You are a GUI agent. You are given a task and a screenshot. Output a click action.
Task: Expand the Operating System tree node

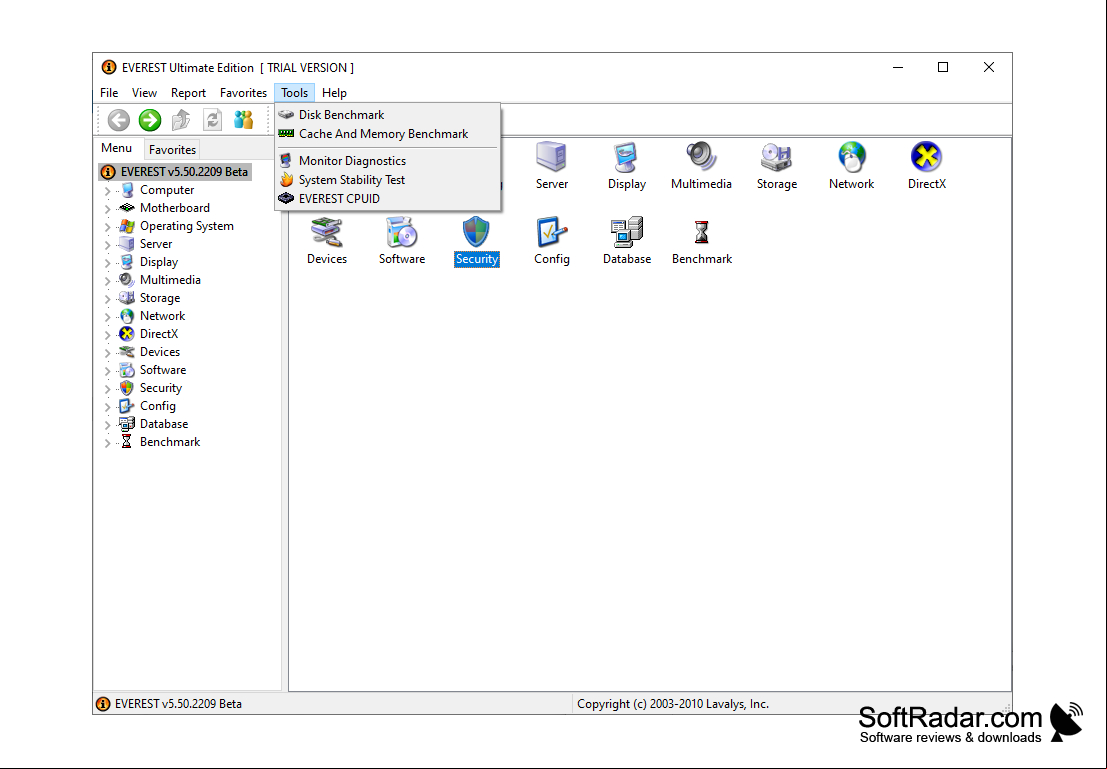point(107,227)
